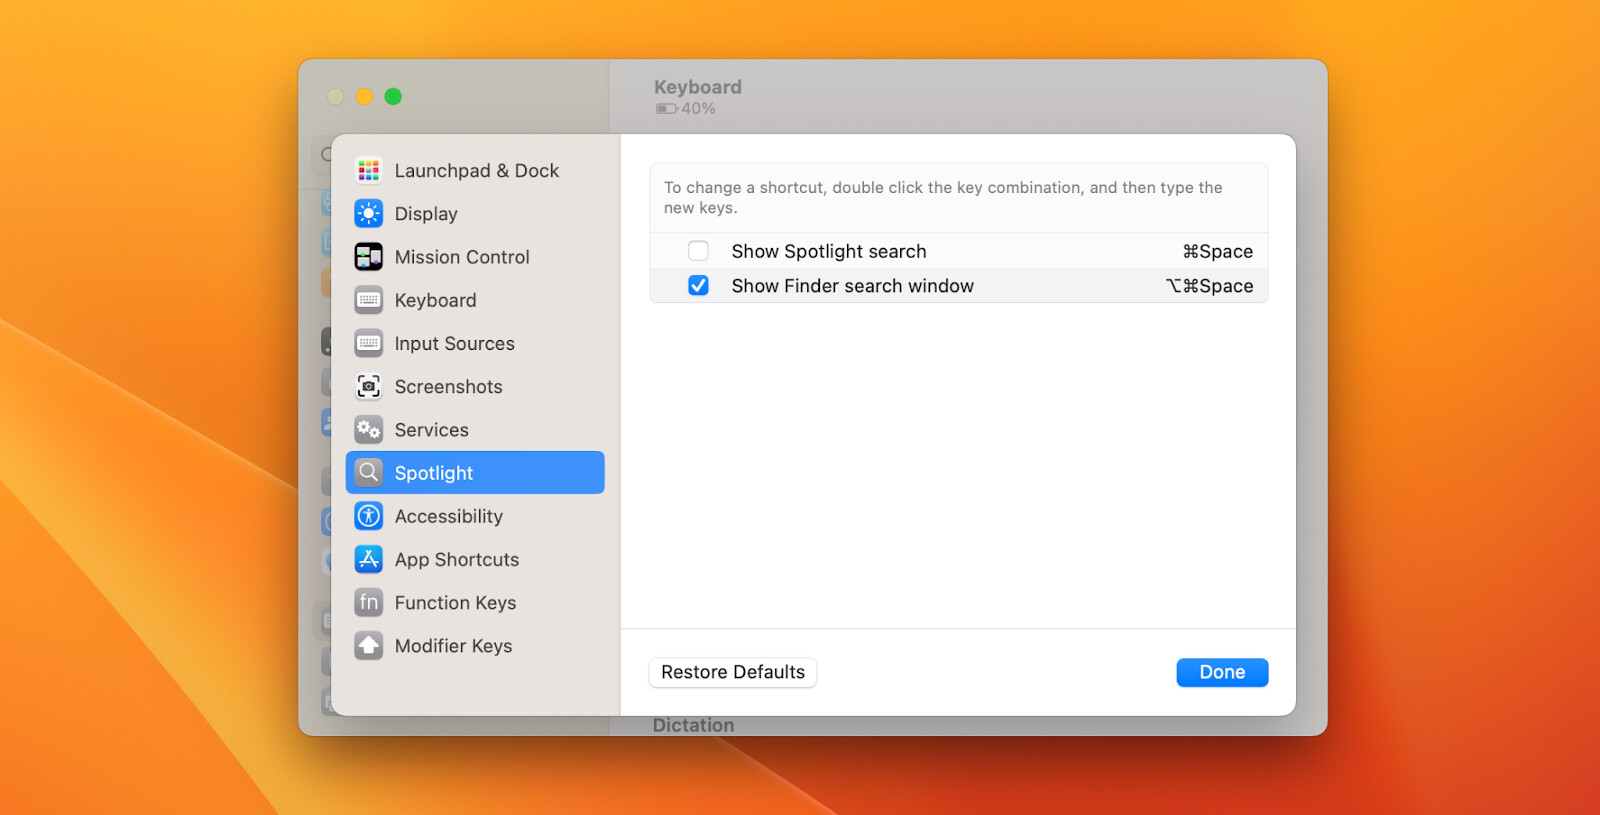Select the Spotlight category in sidebar
1600x815 pixels.
(475, 472)
